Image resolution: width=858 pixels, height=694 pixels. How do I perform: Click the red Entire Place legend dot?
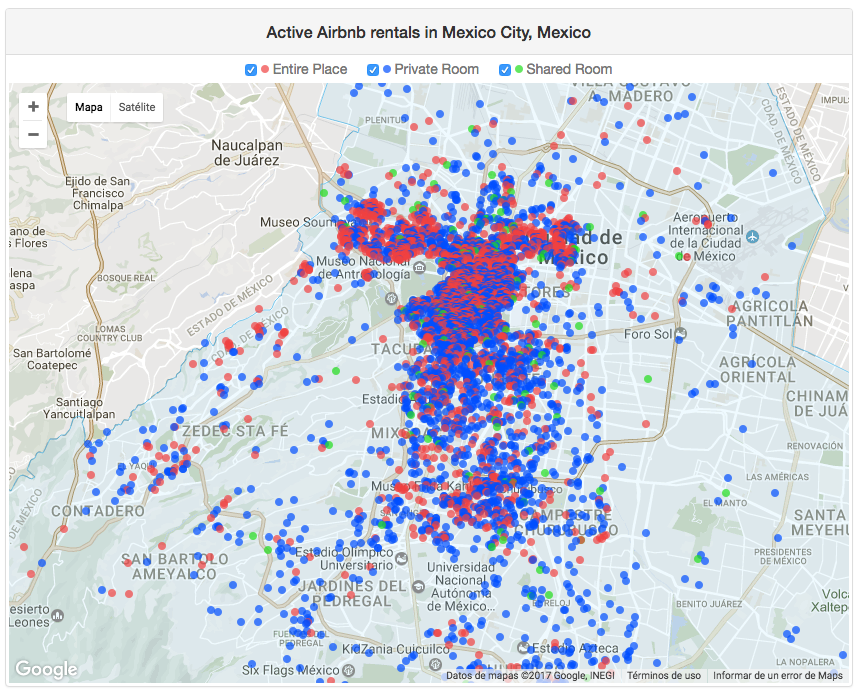(x=265, y=70)
